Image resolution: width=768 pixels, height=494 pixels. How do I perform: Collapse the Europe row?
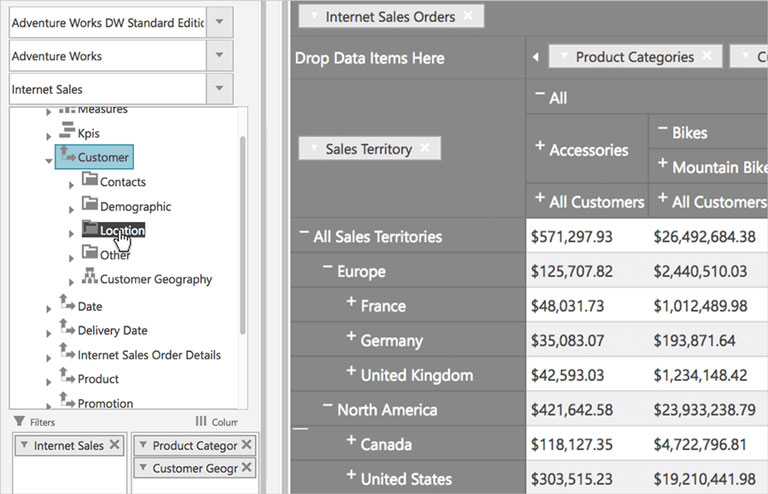(x=328, y=270)
